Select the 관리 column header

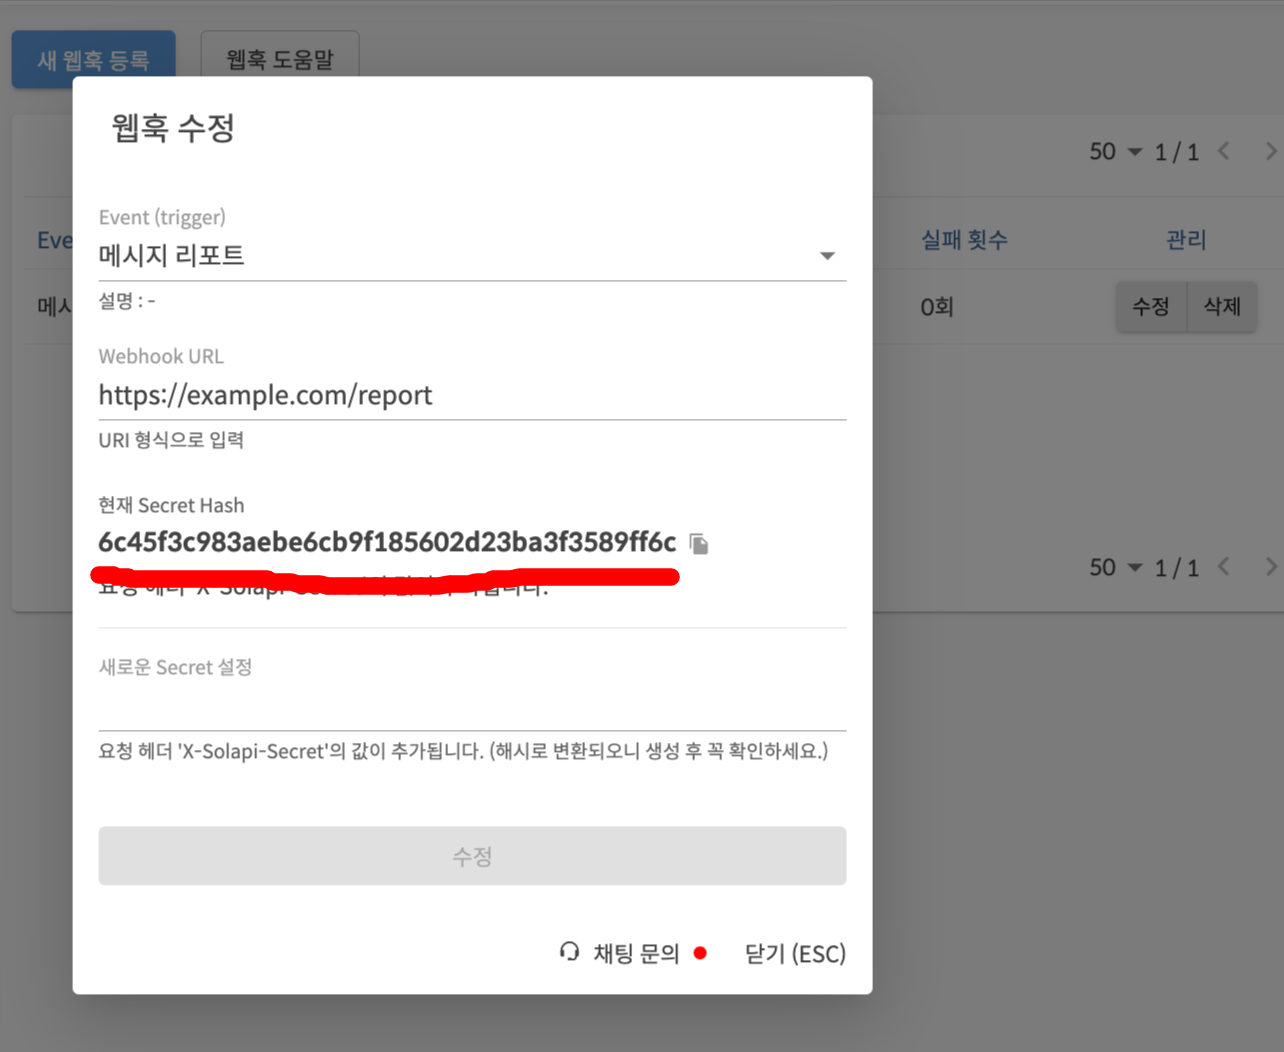tap(1186, 240)
